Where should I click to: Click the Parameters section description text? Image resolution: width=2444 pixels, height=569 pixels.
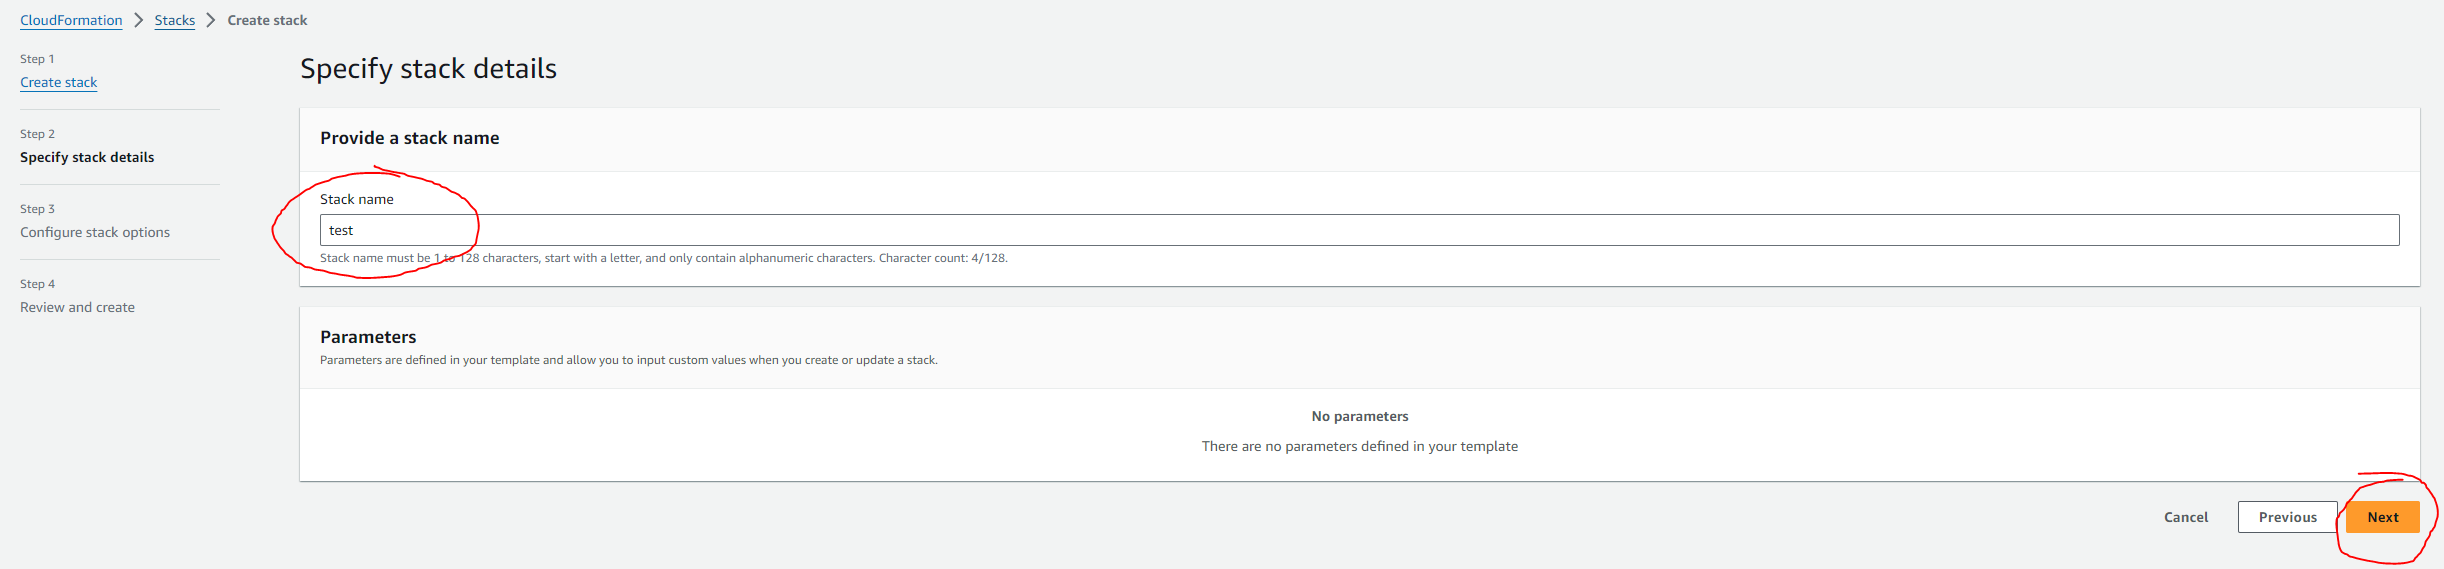pyautogui.click(x=628, y=360)
